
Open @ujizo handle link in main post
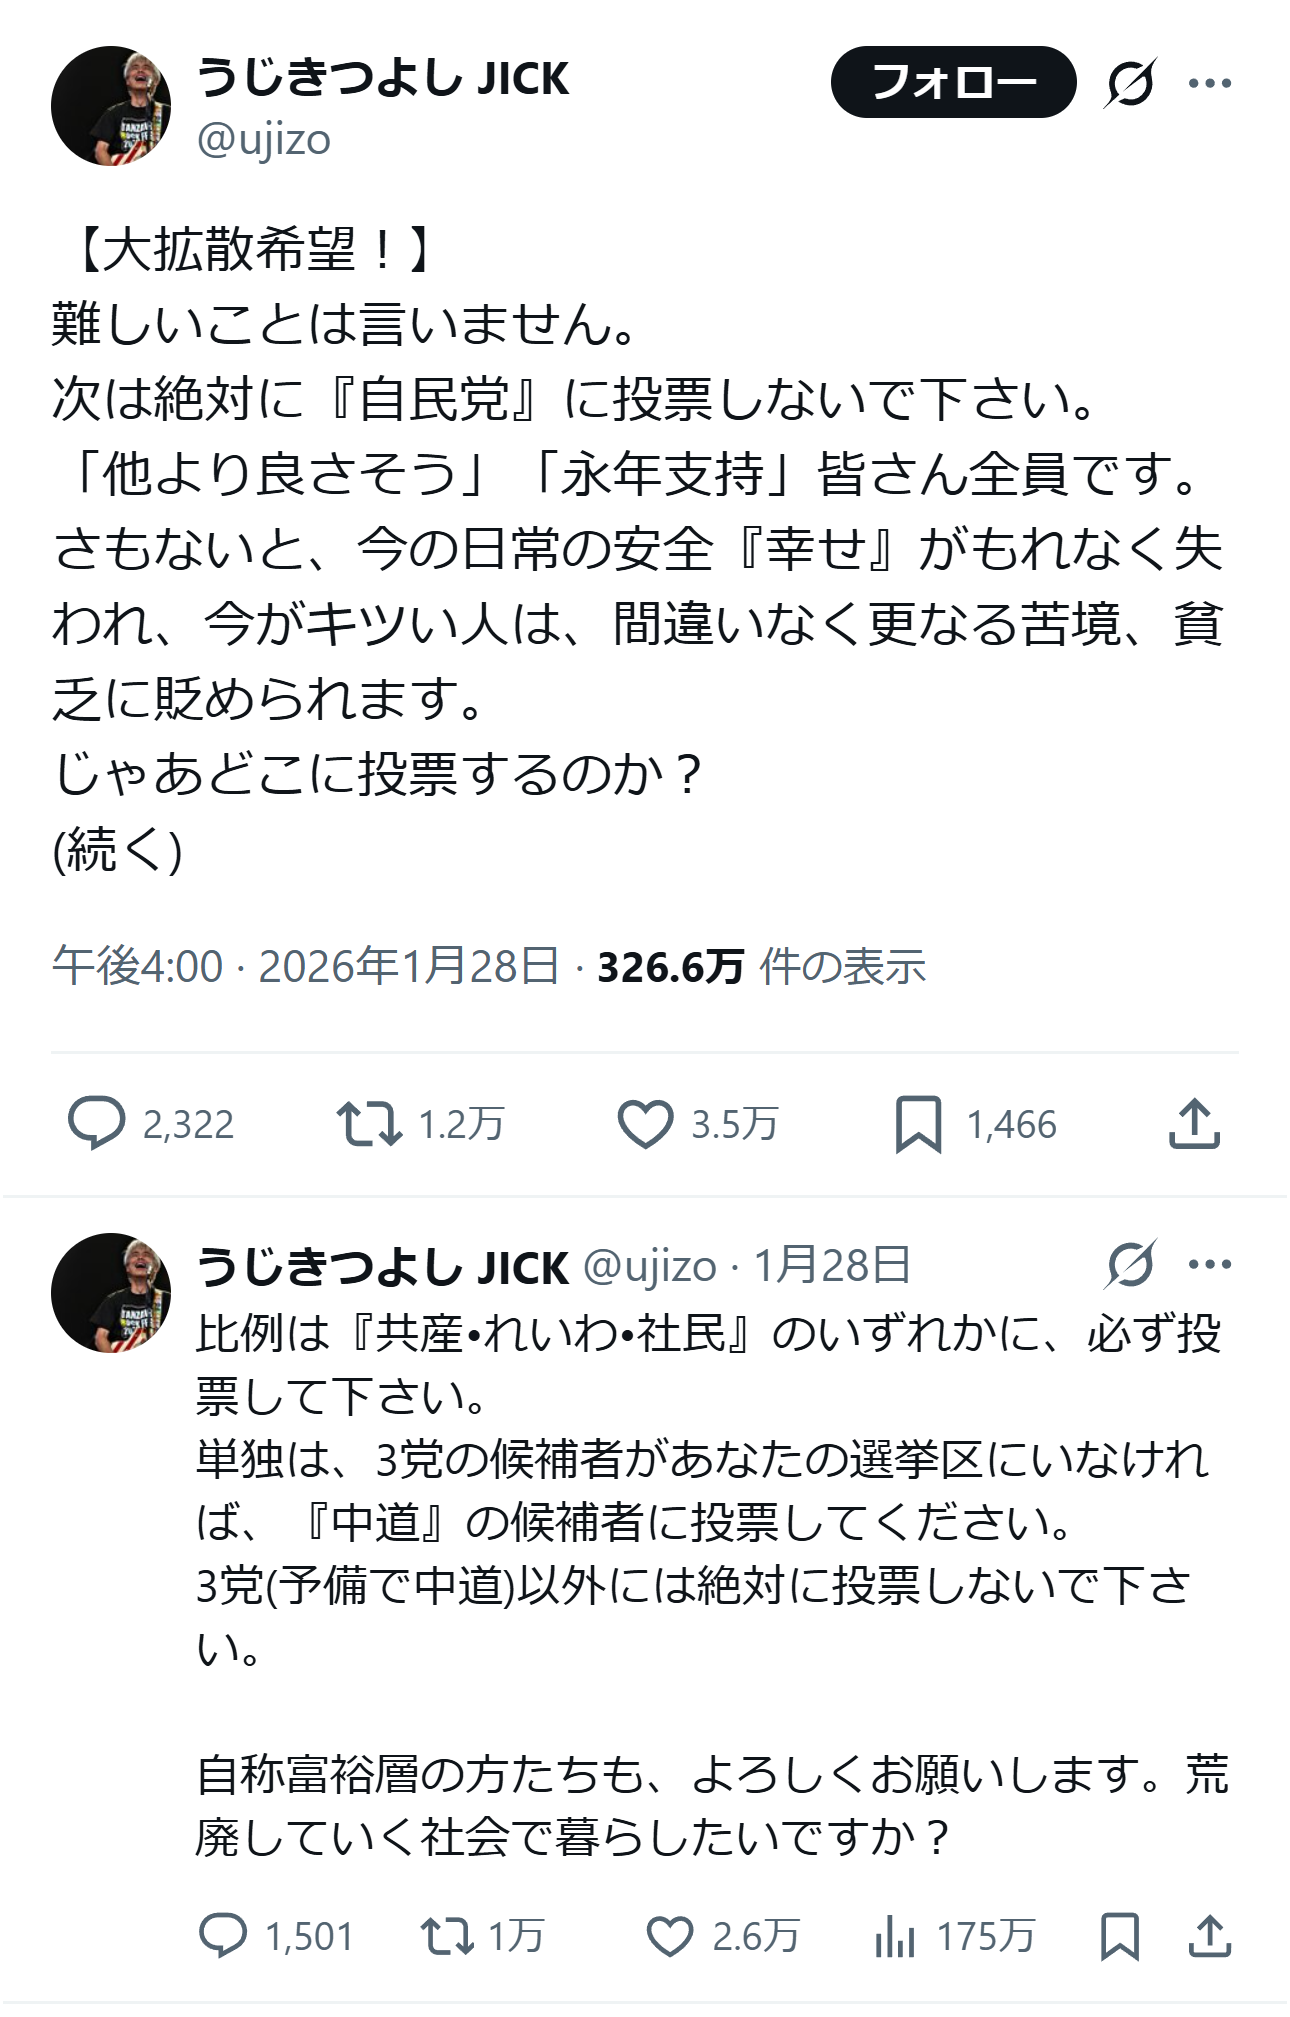(264, 139)
